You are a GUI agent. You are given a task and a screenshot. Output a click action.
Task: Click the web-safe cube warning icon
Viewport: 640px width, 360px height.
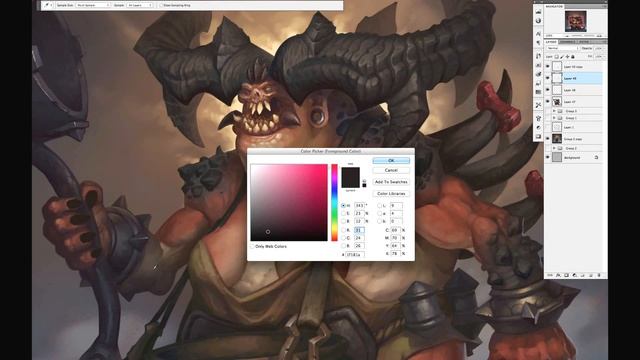point(364,181)
